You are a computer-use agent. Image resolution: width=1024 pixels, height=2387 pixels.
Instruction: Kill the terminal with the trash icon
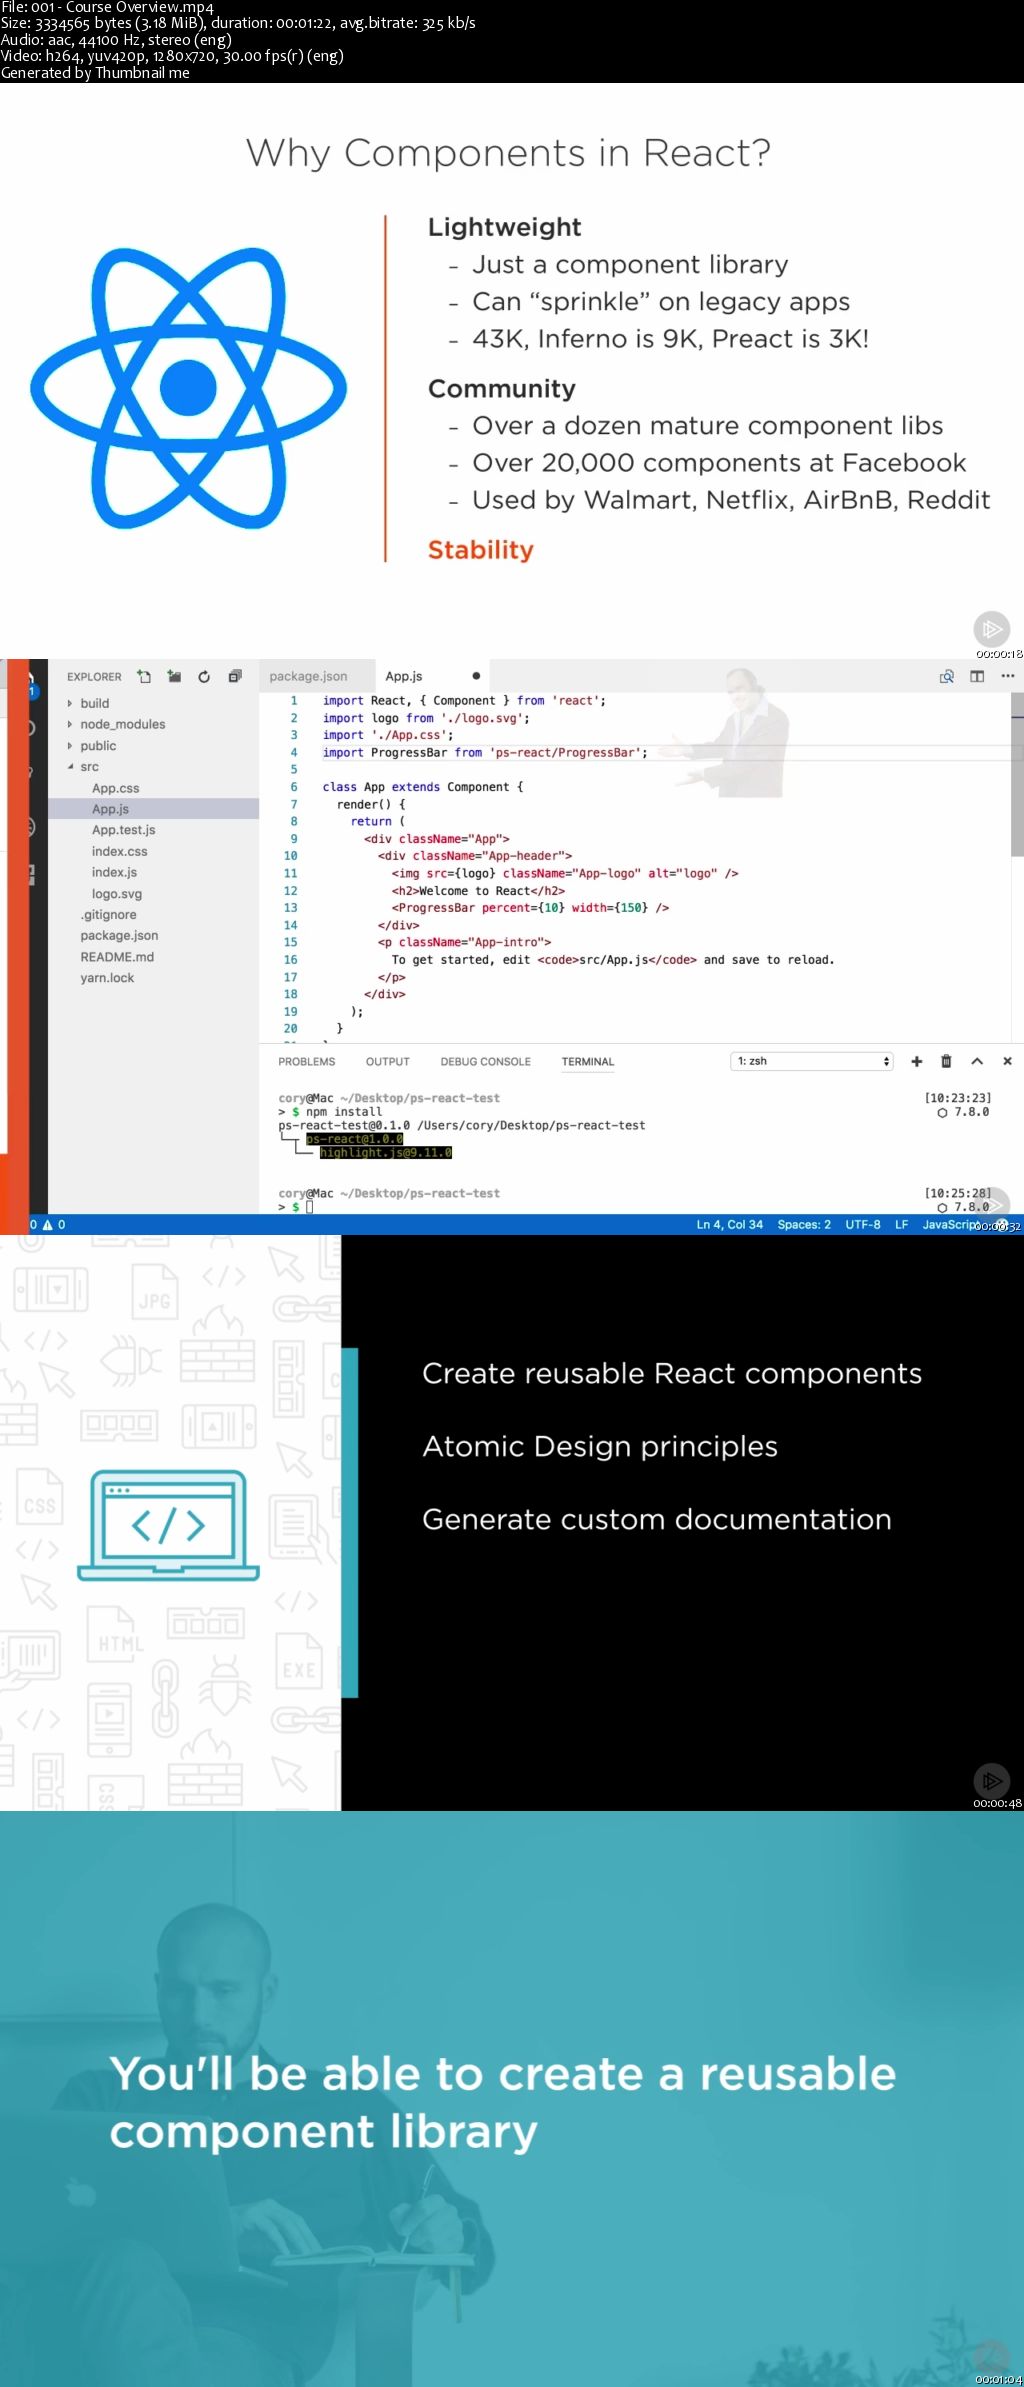click(x=946, y=1062)
